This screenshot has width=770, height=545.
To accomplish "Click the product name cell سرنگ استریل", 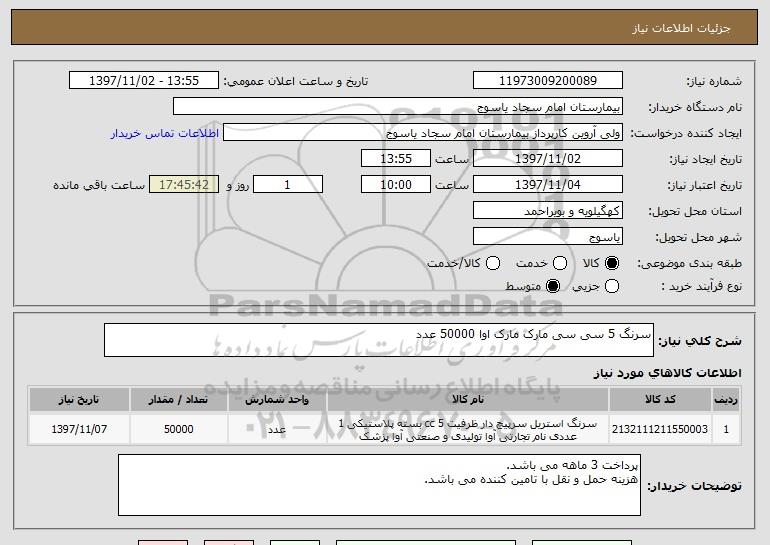I will coord(468,429).
